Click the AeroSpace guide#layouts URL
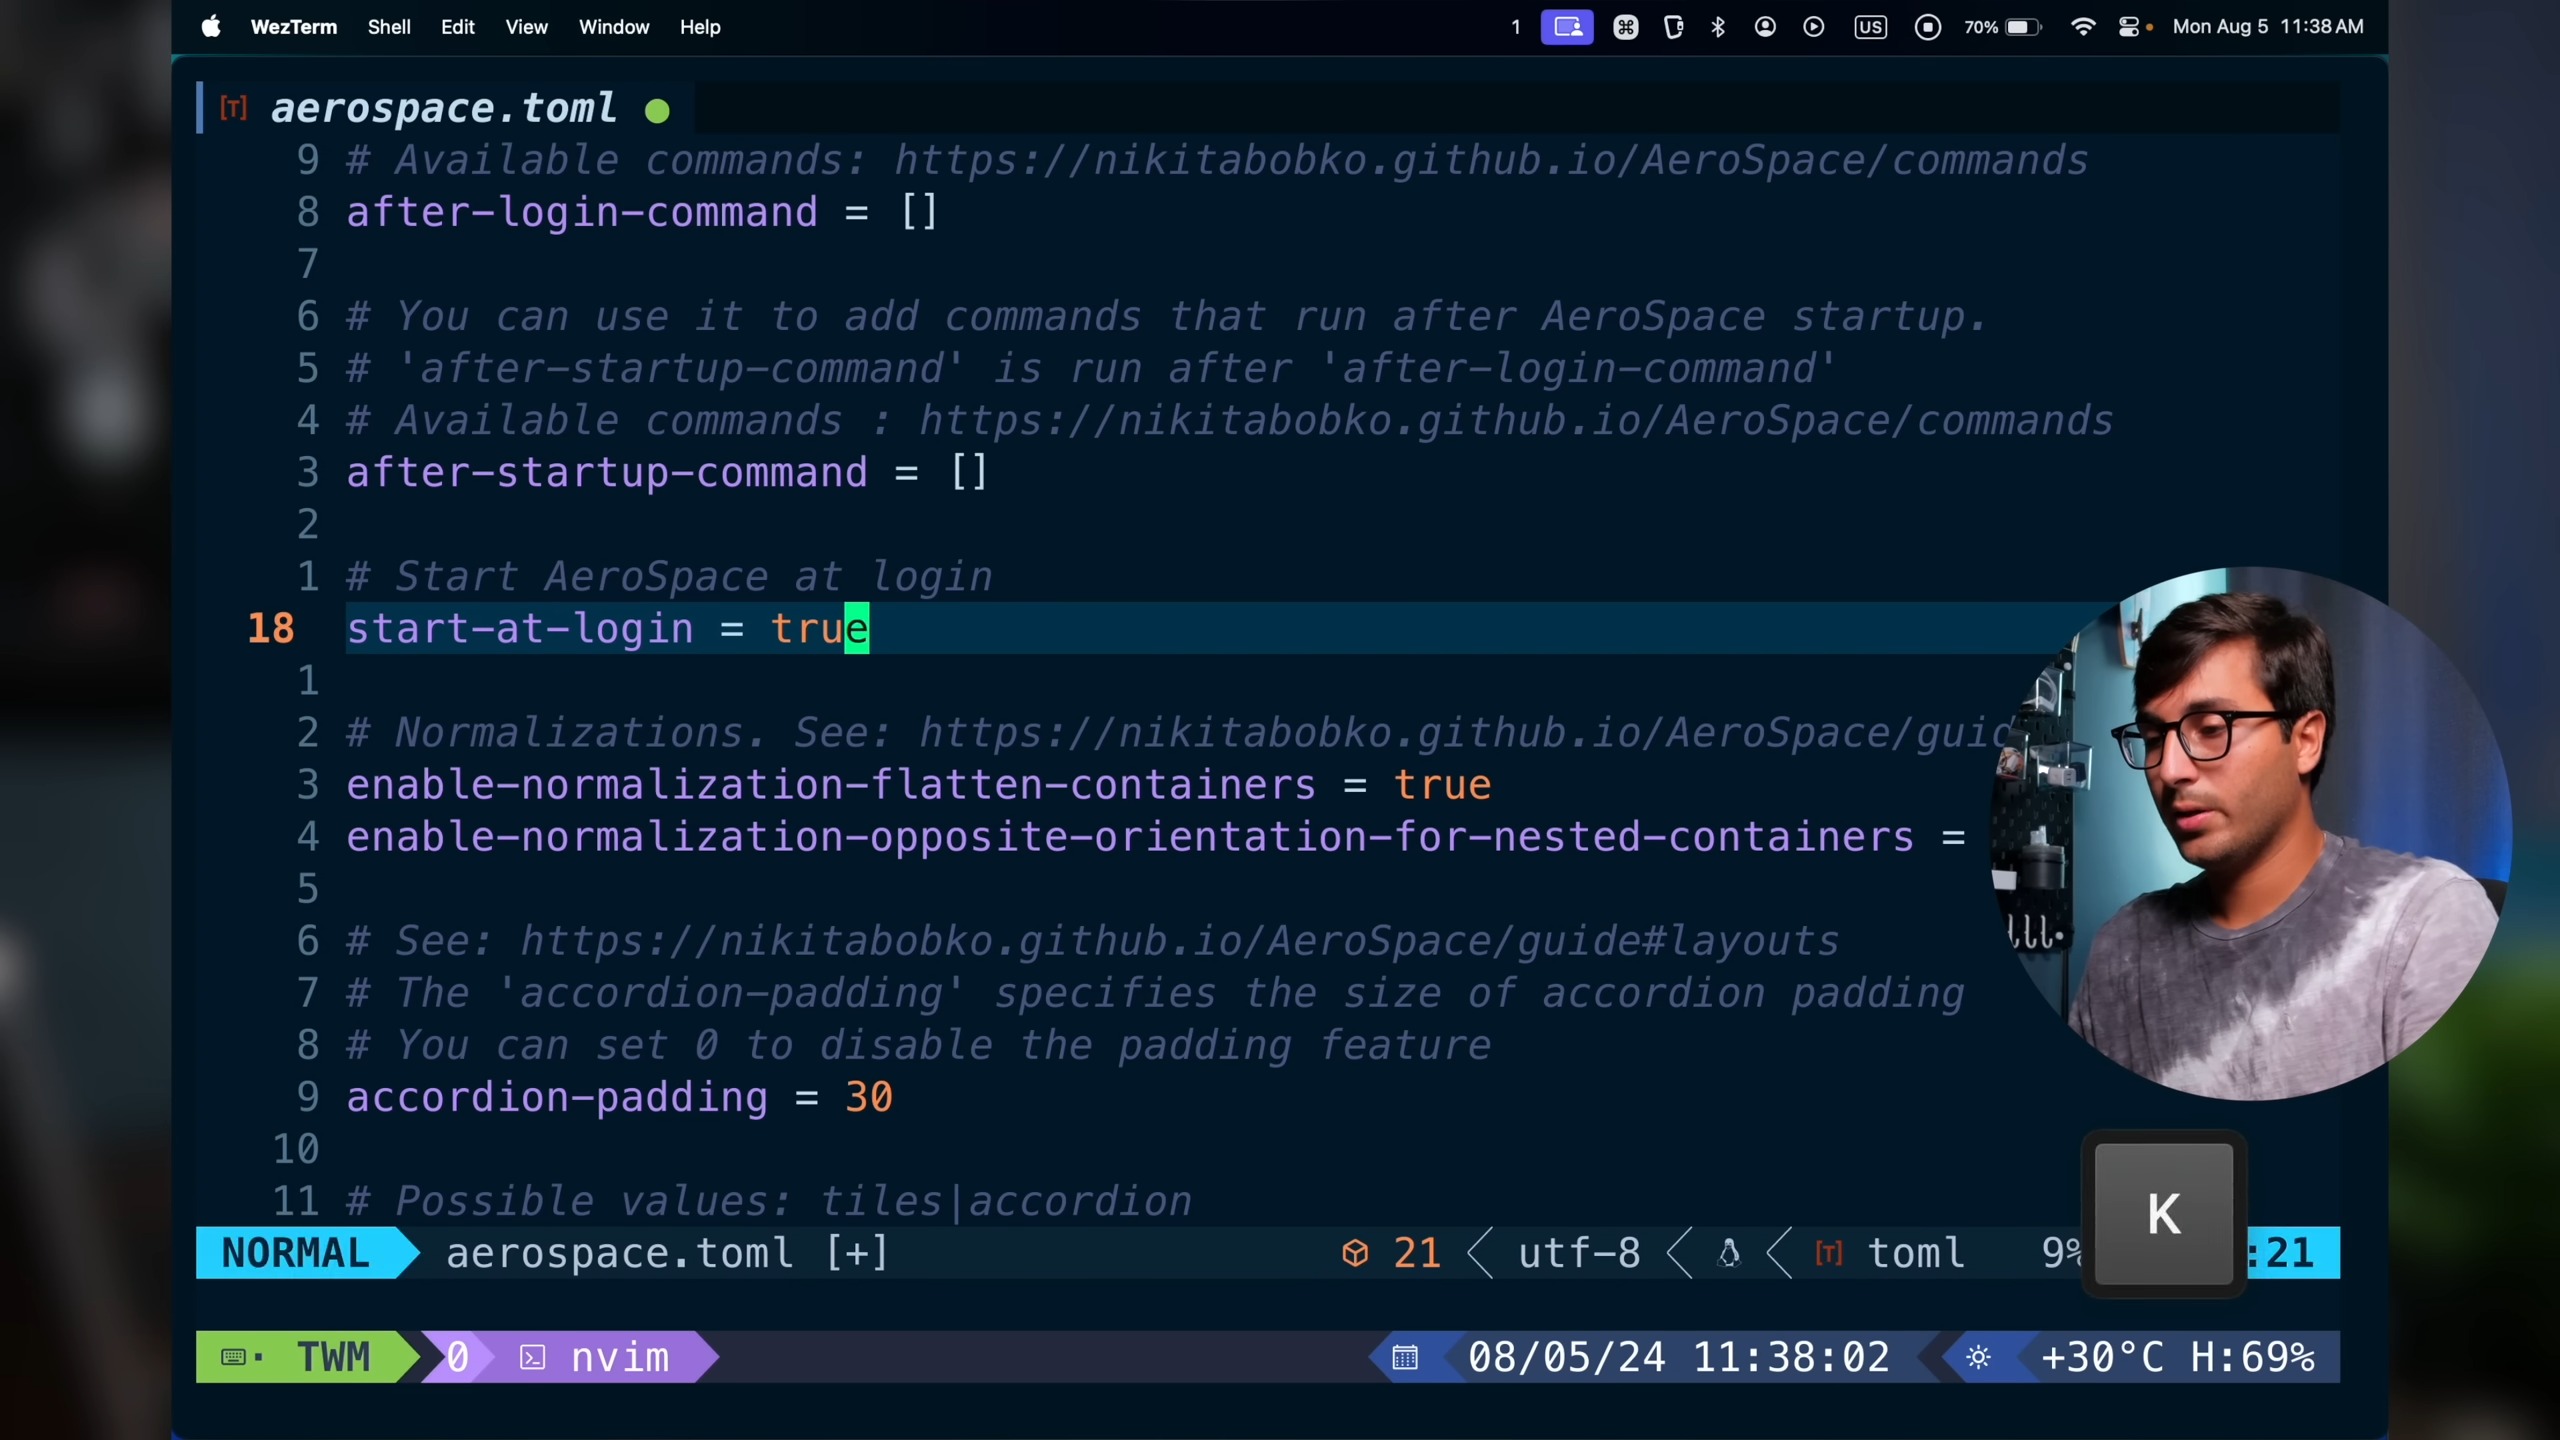 tap(1179, 941)
